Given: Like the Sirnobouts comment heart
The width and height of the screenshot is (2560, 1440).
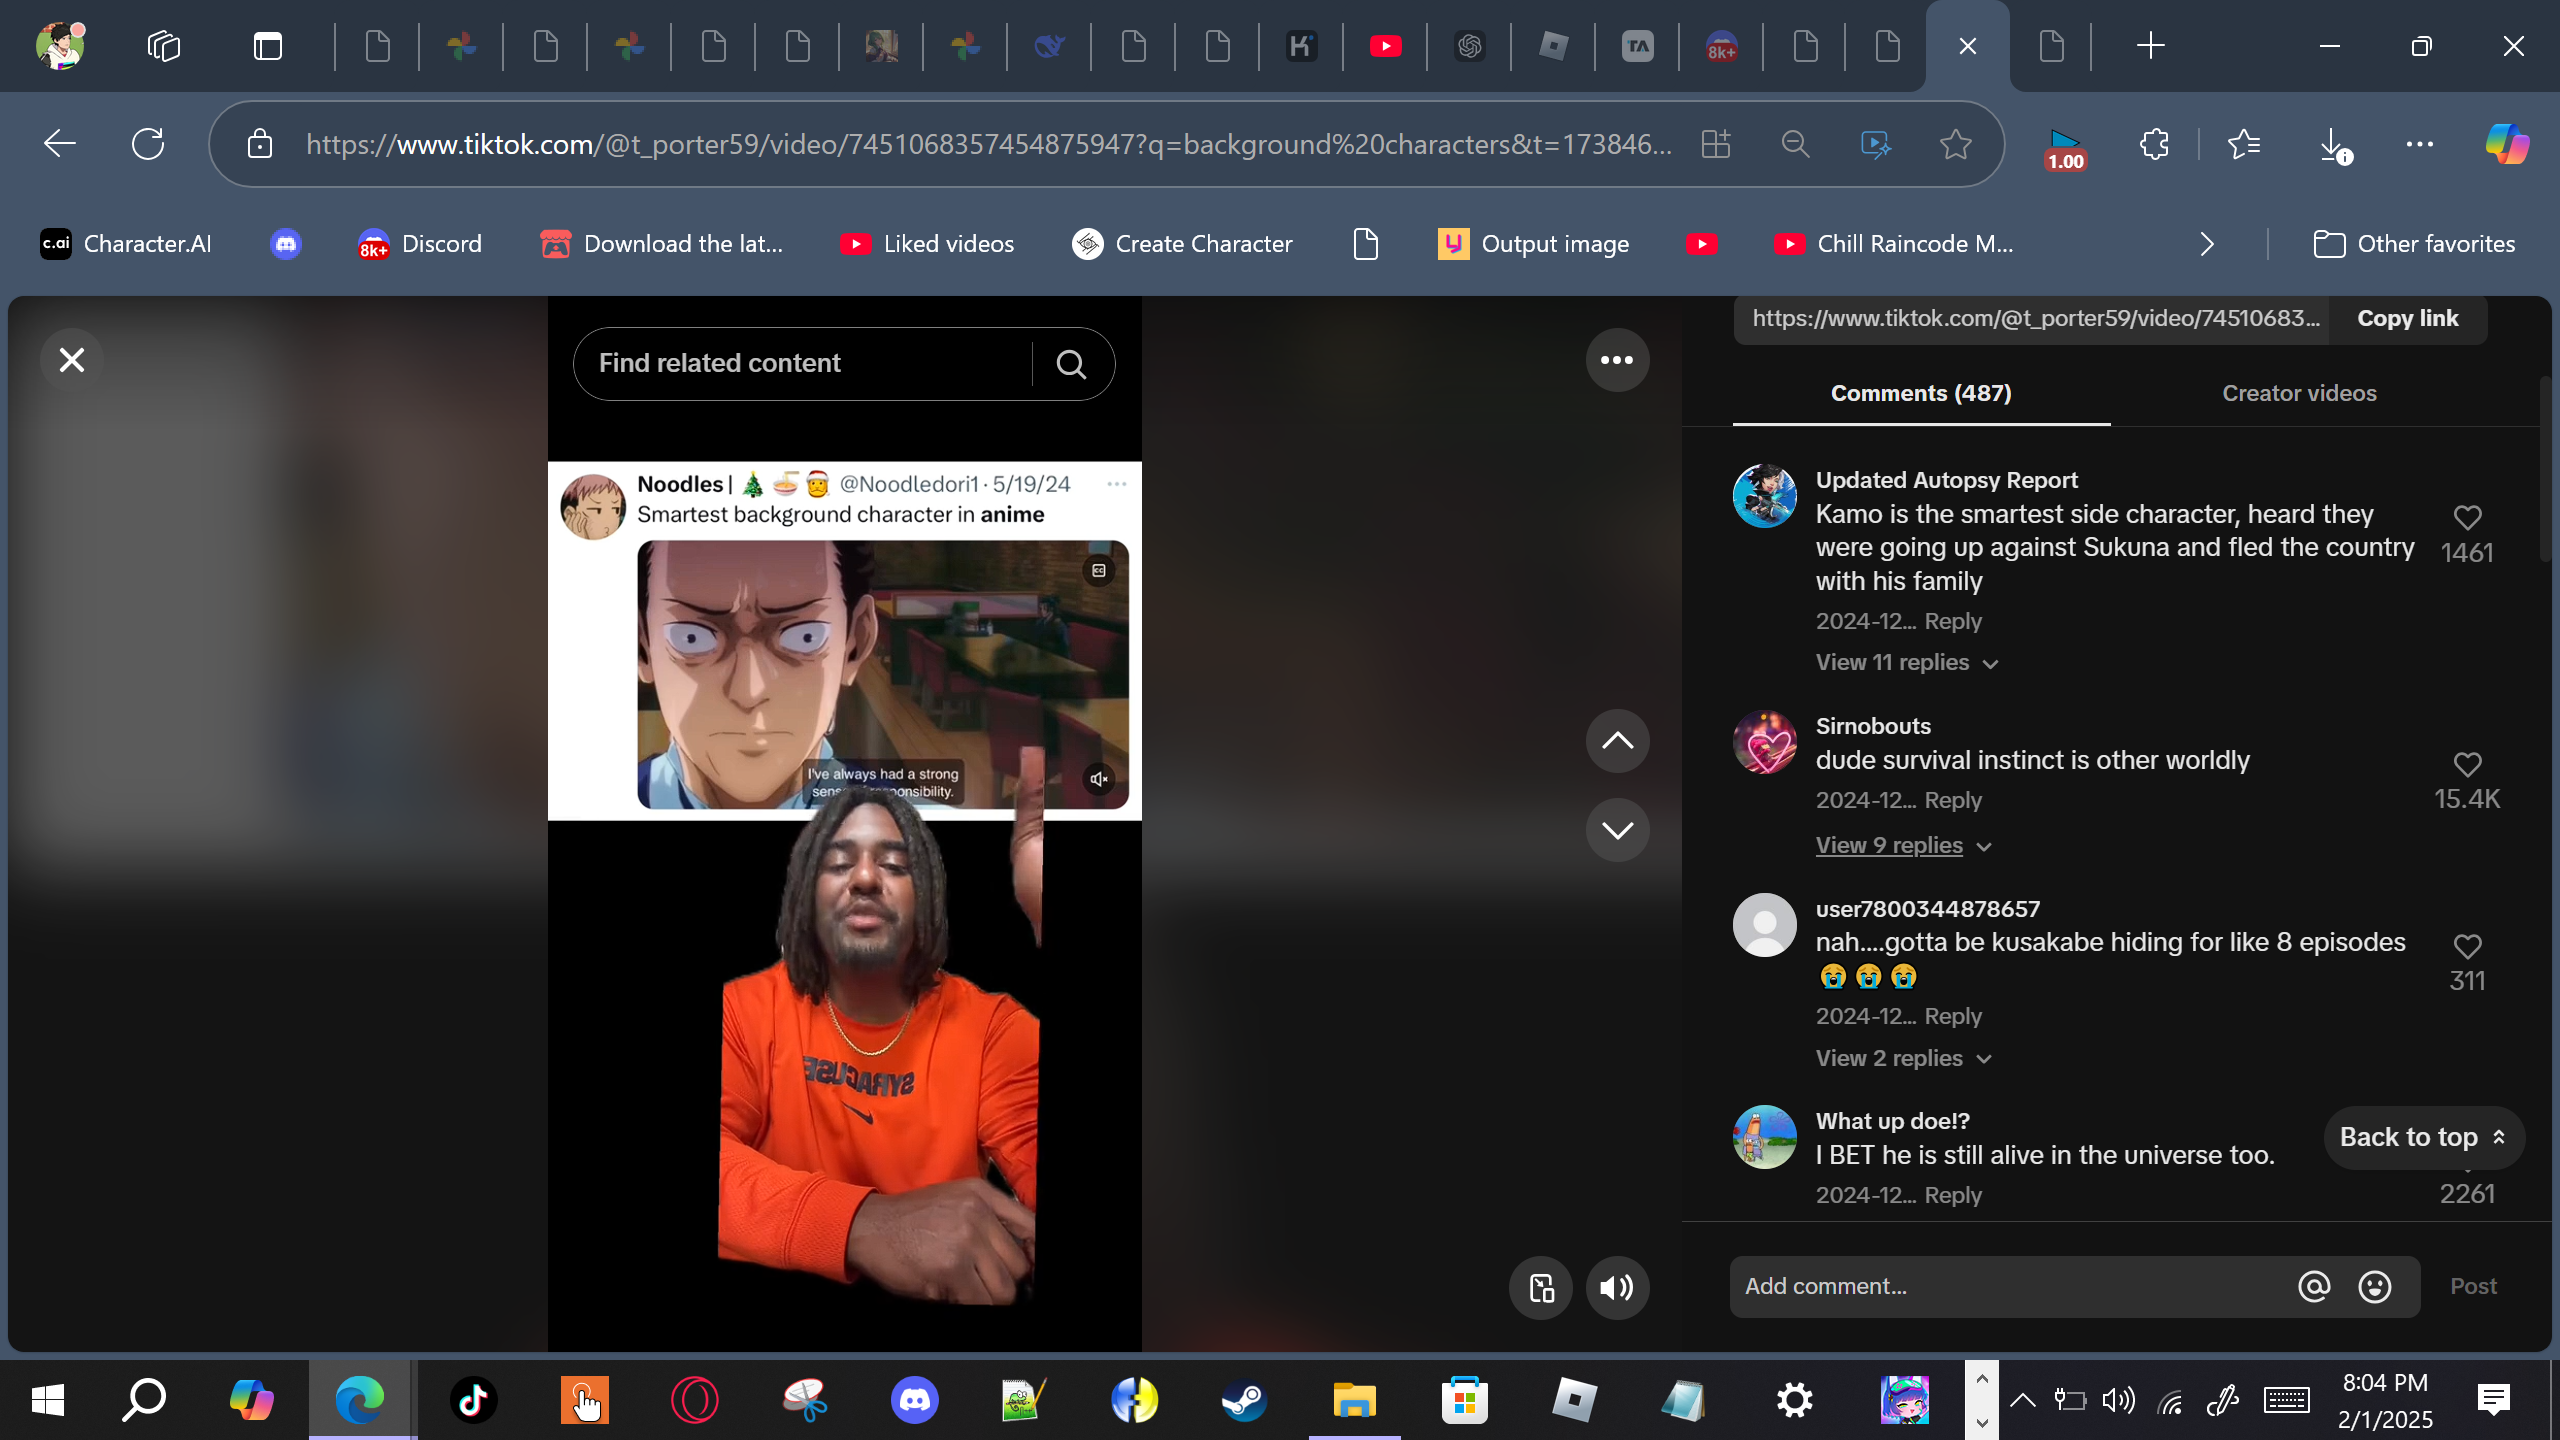Looking at the screenshot, I should [x=2467, y=765].
